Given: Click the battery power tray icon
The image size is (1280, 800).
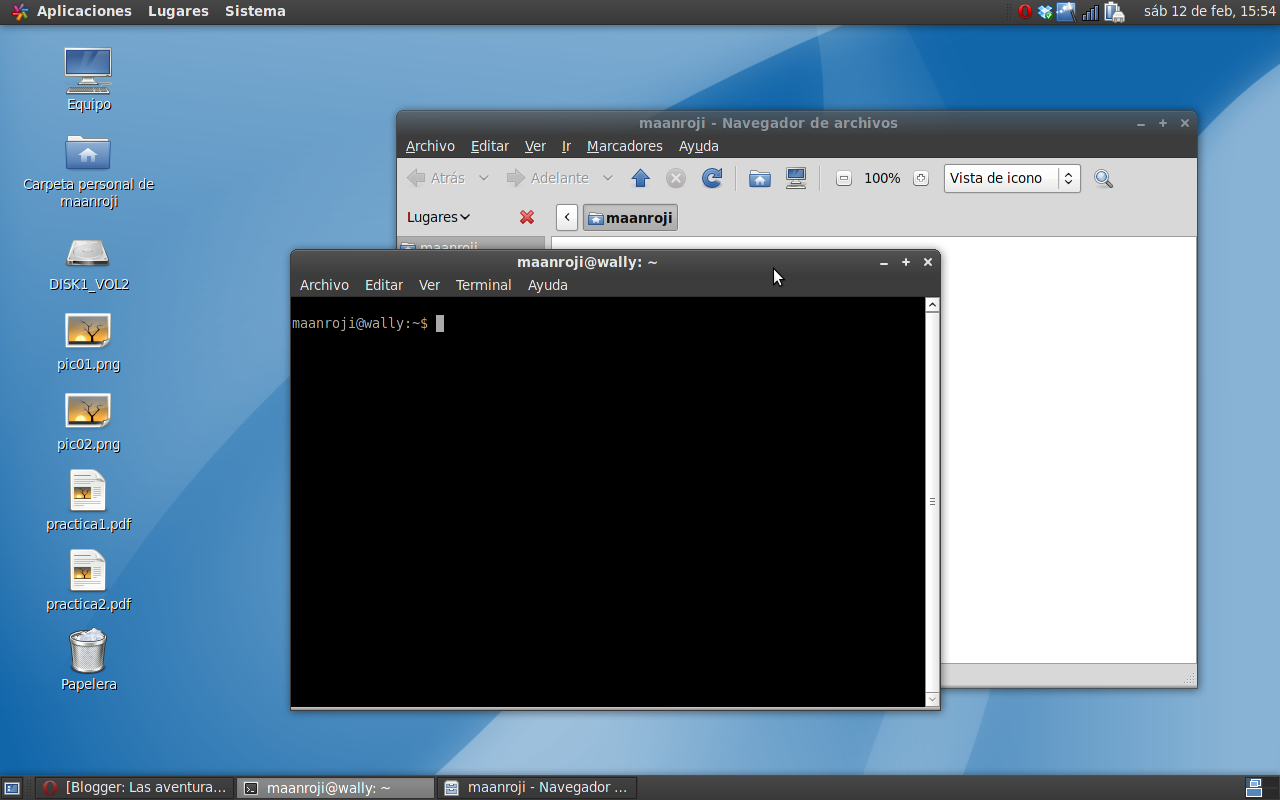Looking at the screenshot, I should 1114,12.
